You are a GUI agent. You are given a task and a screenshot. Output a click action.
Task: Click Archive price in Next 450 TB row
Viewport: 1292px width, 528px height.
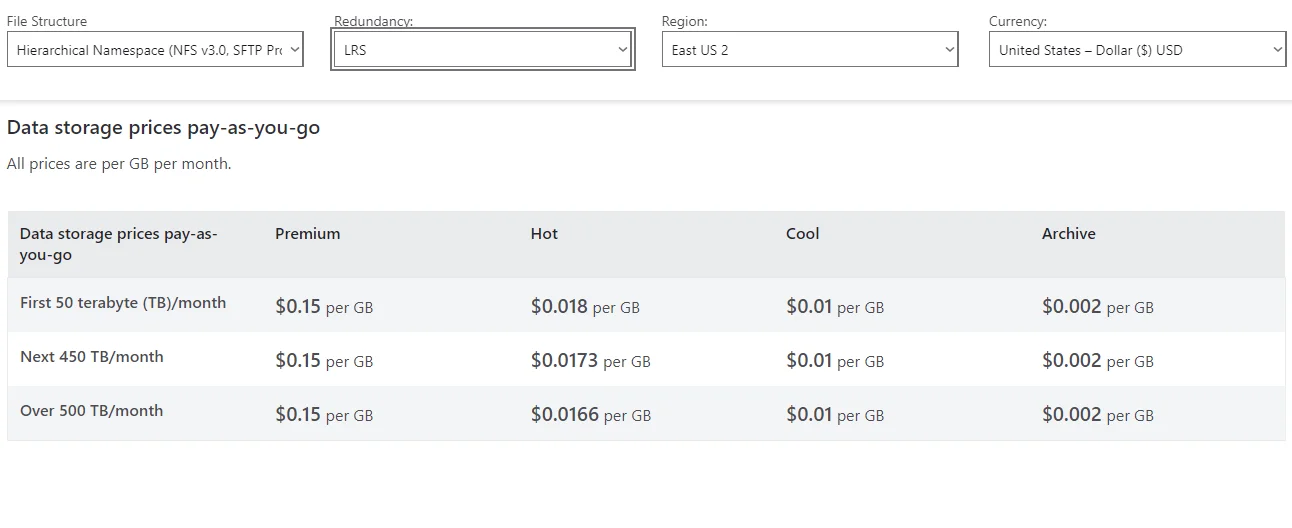1098,361
